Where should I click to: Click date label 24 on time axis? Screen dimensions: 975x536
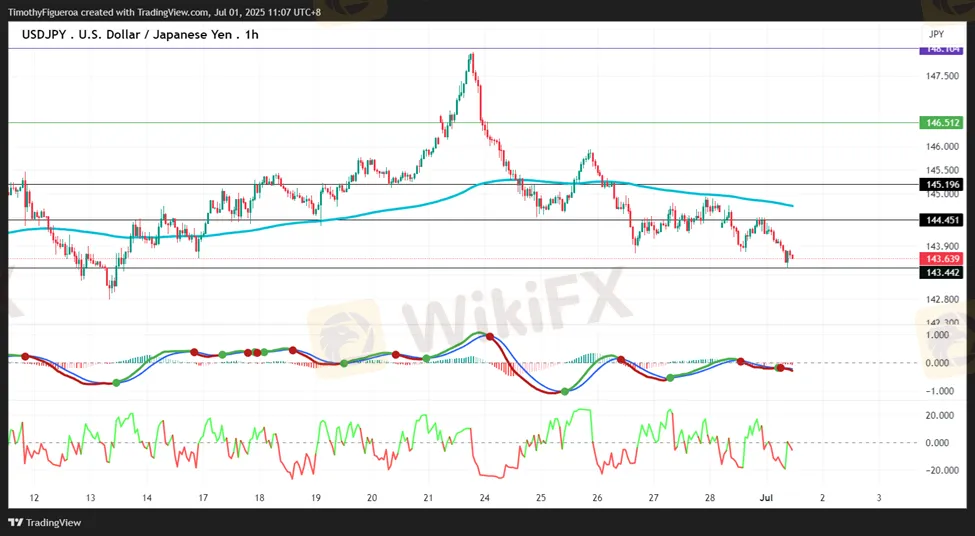pos(485,497)
